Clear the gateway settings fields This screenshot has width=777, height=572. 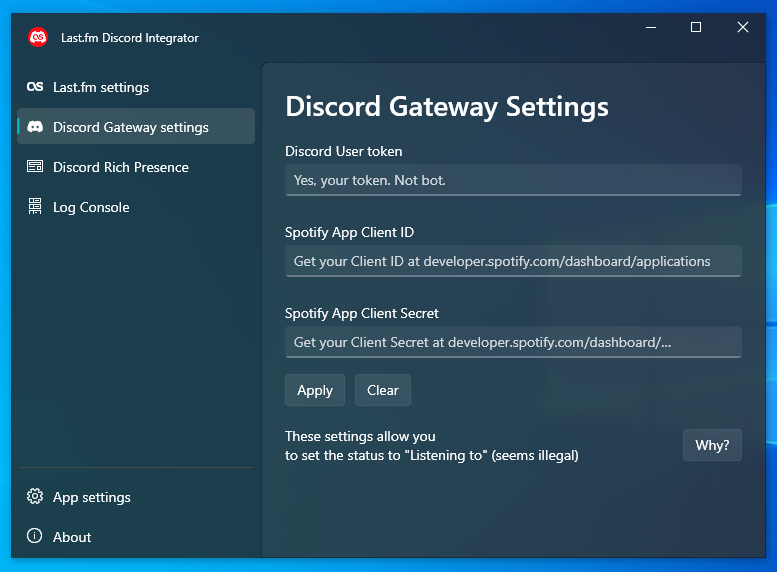pos(383,390)
